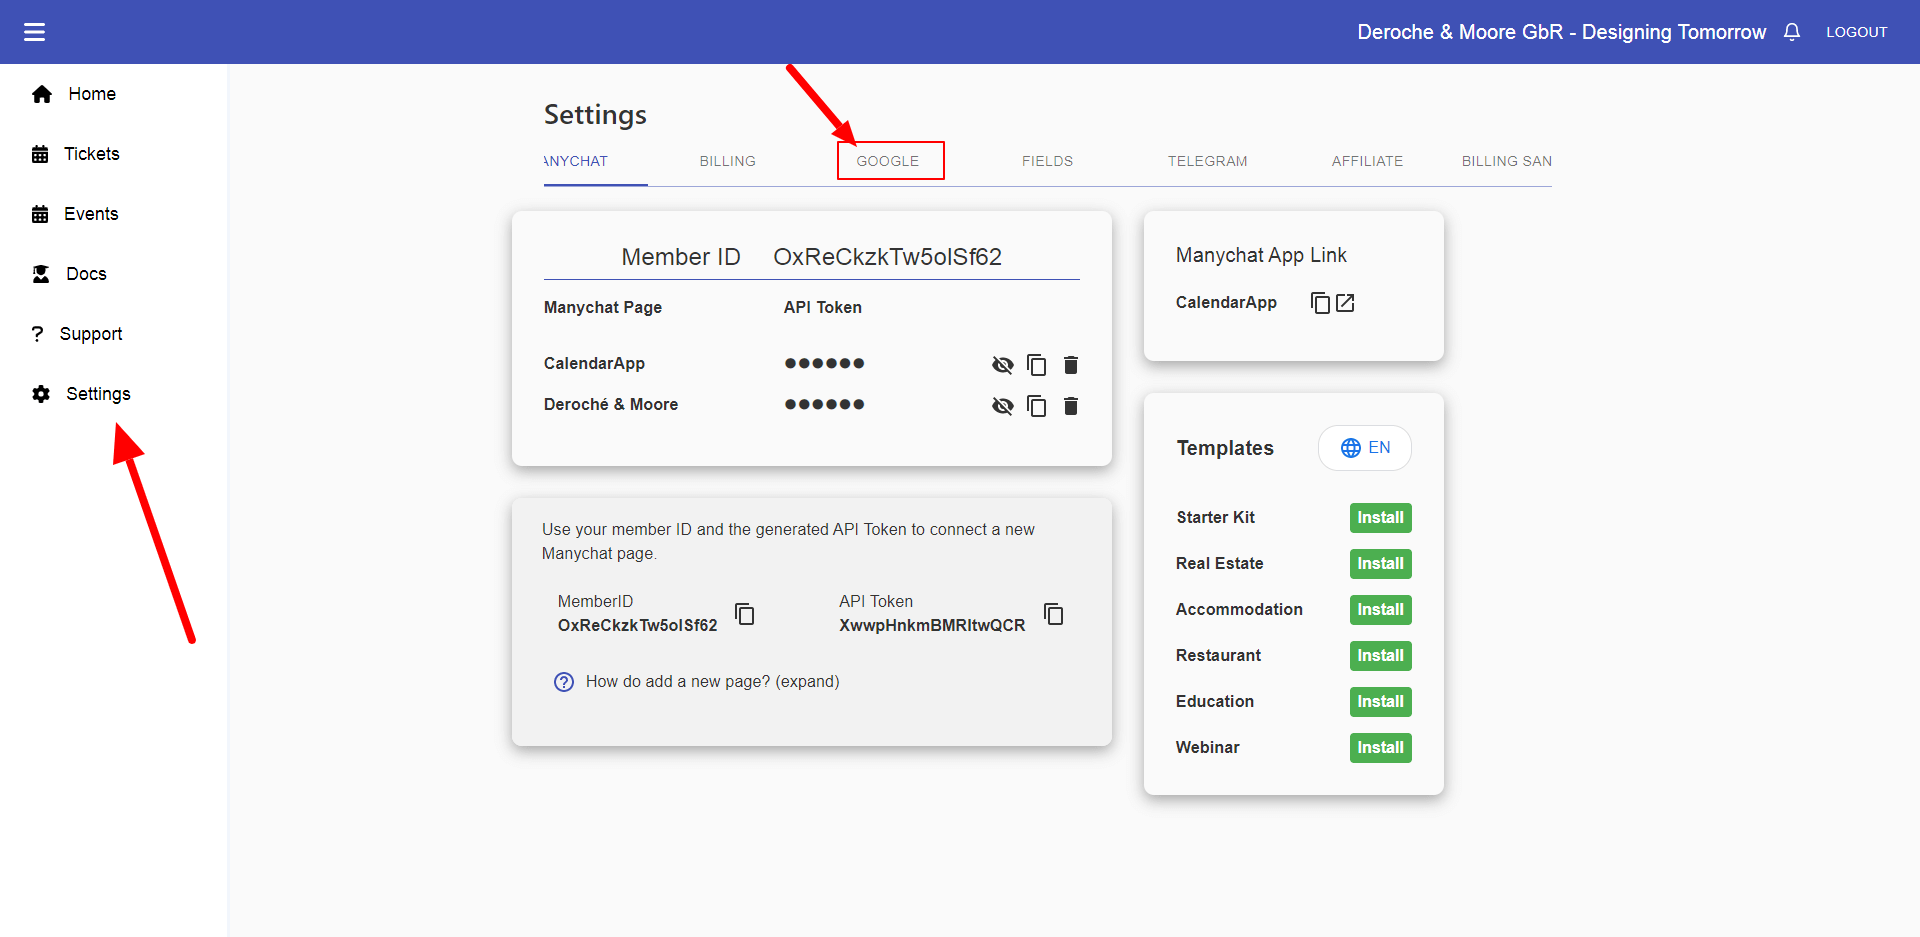
Task: Delete the CalendarApp API token
Action: [1070, 365]
